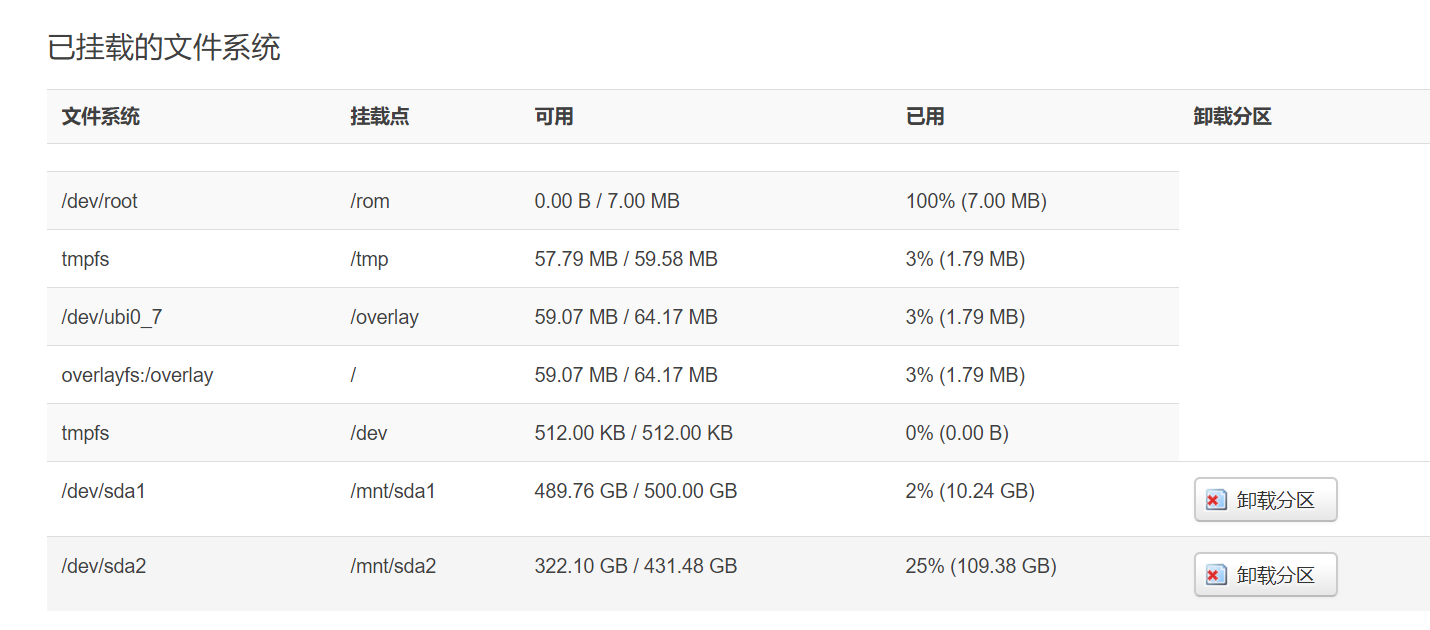Image resolution: width=1430 pixels, height=630 pixels.
Task: Click the 2% (10.24 GB) usage cell
Action: 970,491
